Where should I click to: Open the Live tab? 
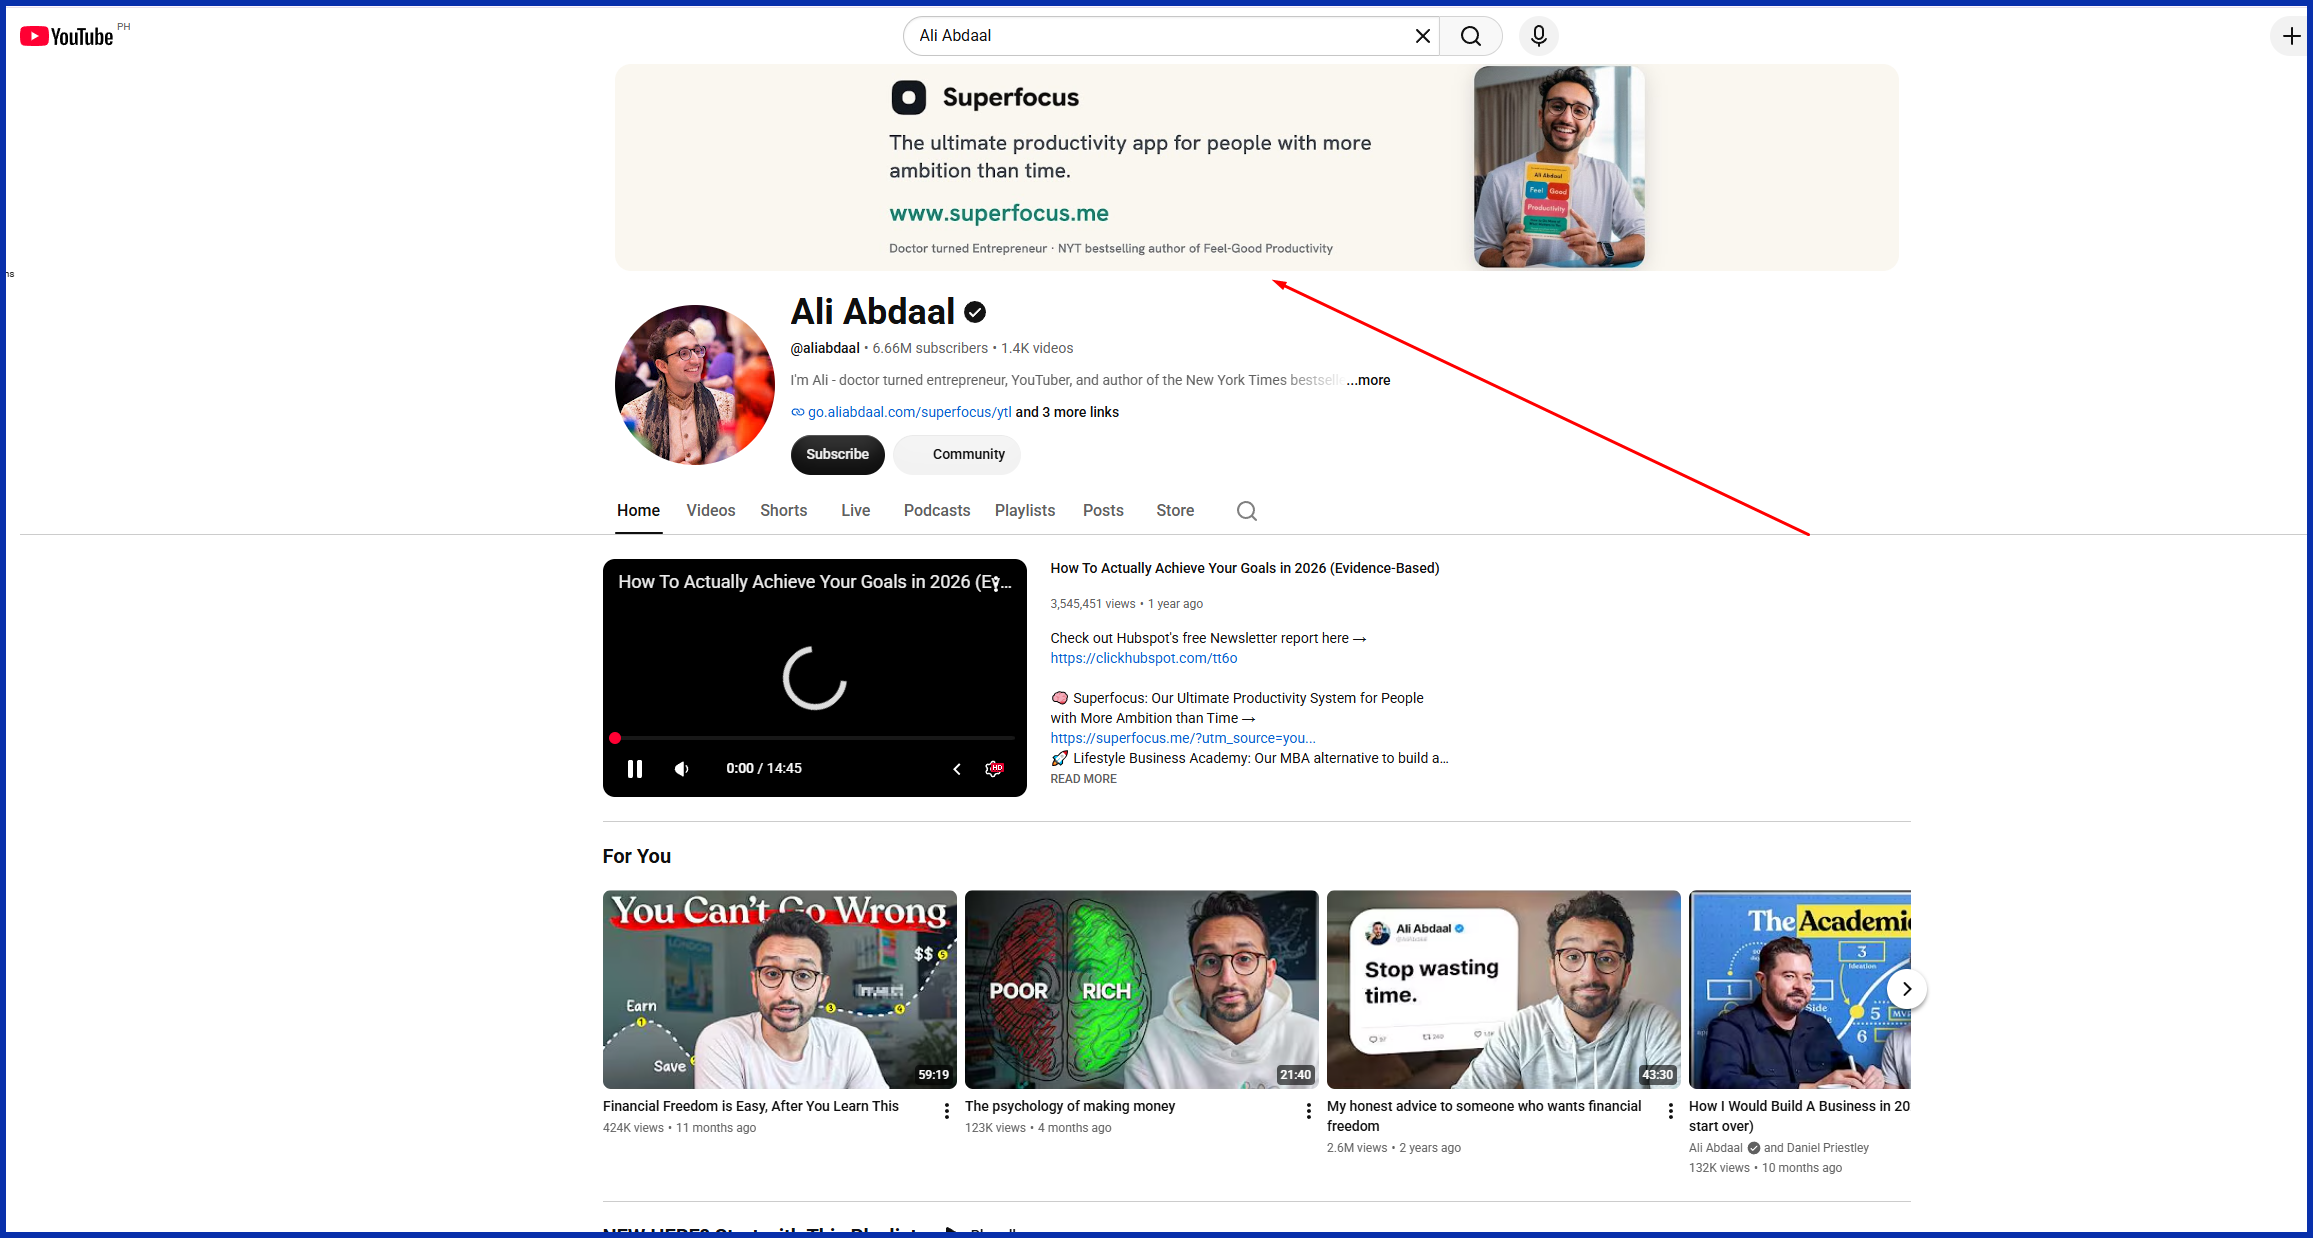[855, 510]
